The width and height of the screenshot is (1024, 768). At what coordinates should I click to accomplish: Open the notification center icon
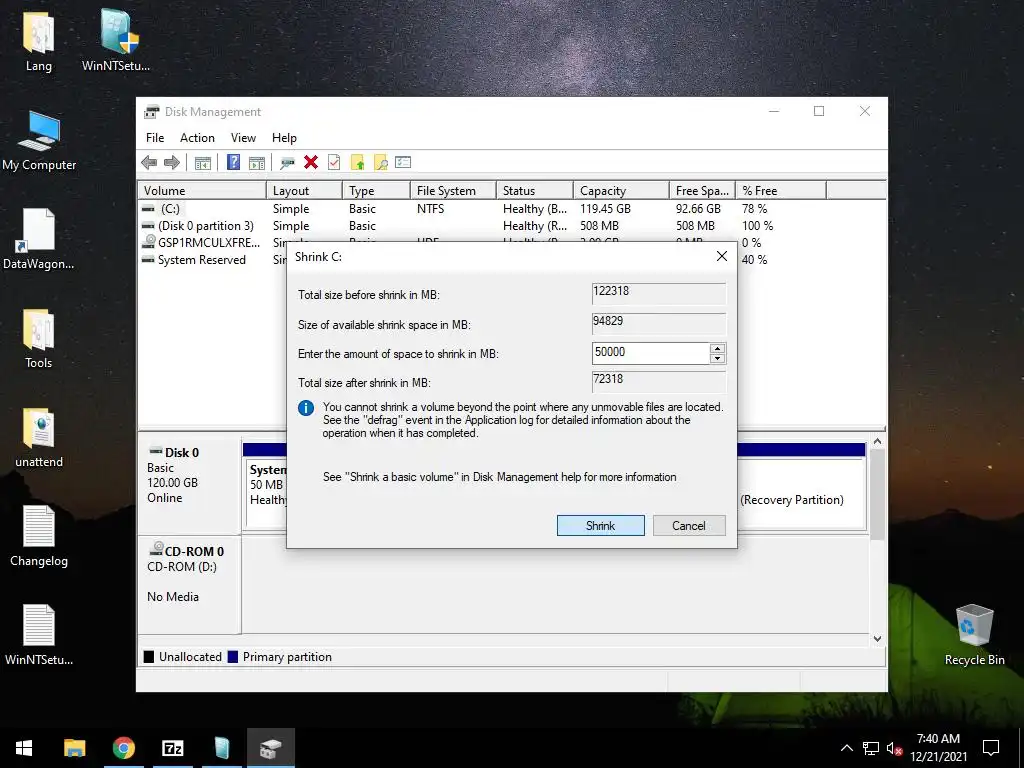click(991, 748)
